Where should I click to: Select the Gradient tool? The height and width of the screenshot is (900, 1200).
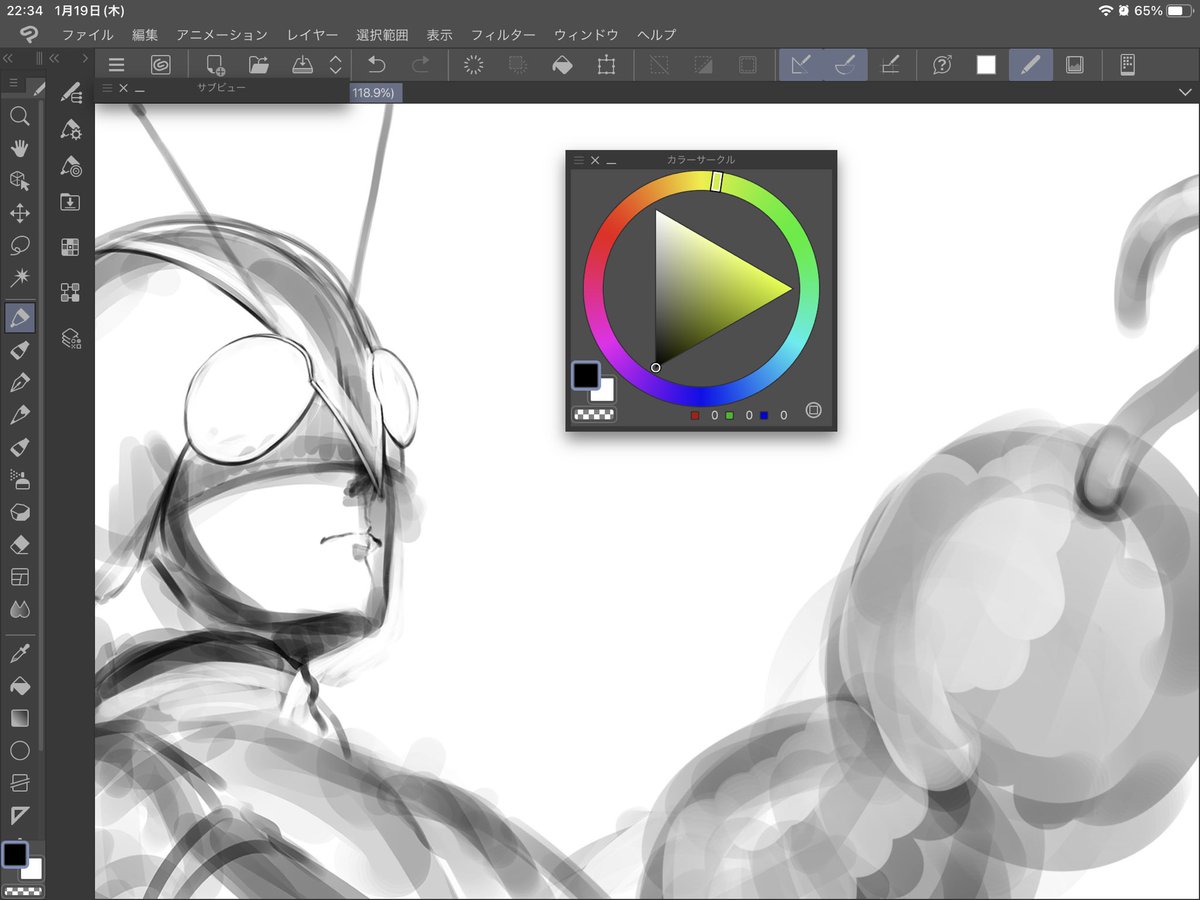[x=19, y=718]
